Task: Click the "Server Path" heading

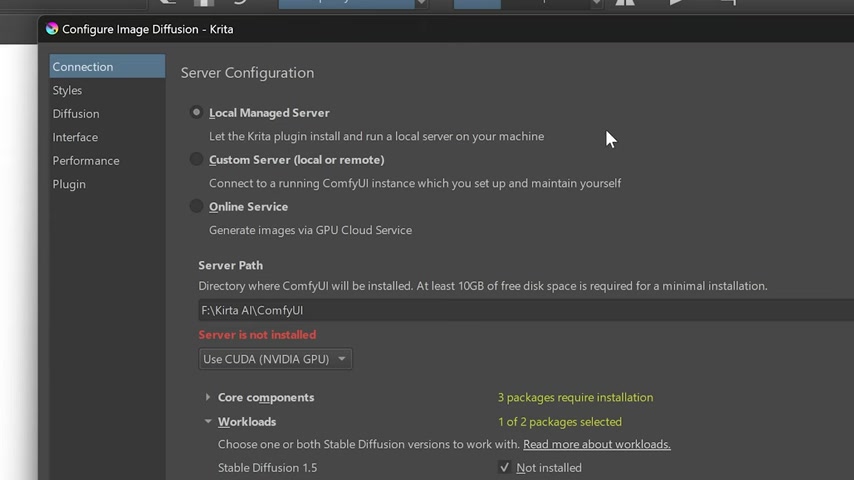Action: [x=230, y=265]
